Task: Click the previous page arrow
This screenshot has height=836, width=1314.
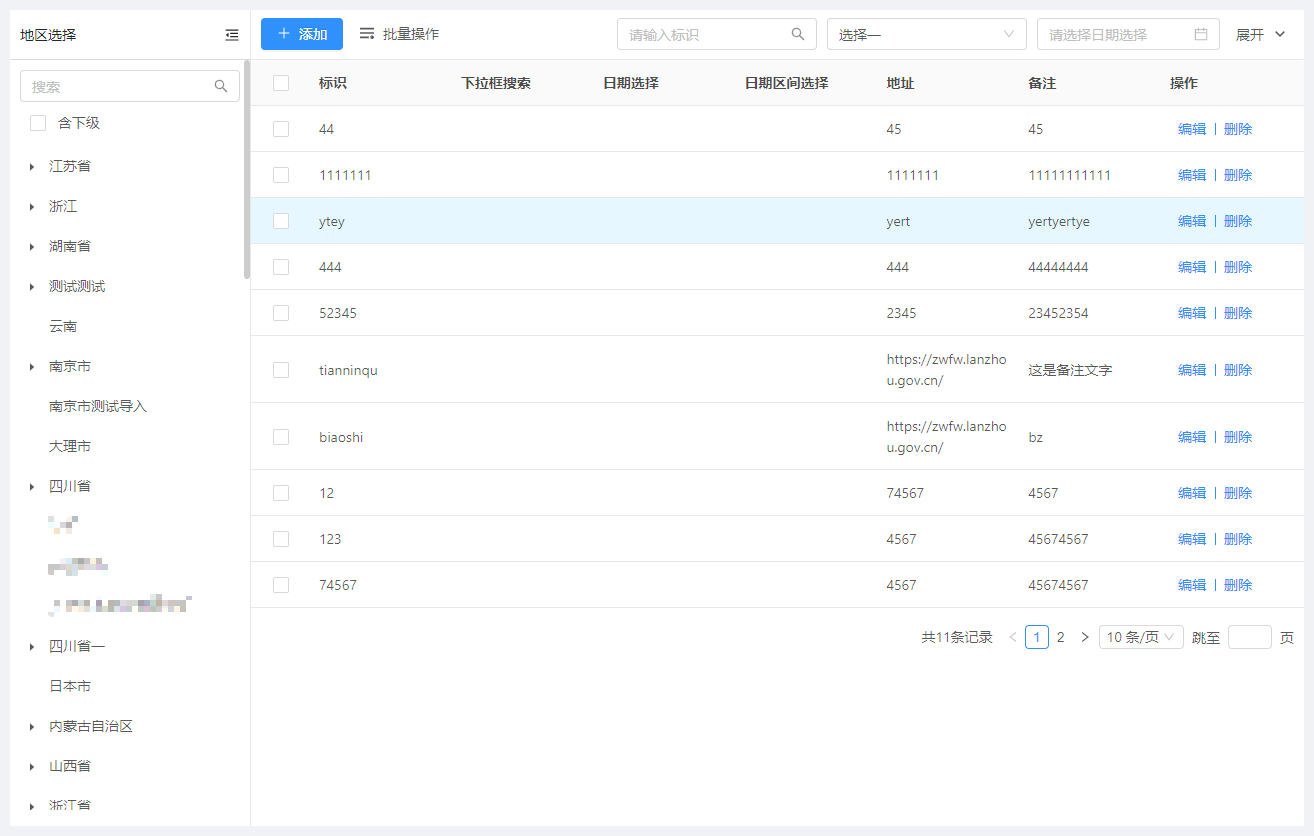Action: coord(1013,637)
